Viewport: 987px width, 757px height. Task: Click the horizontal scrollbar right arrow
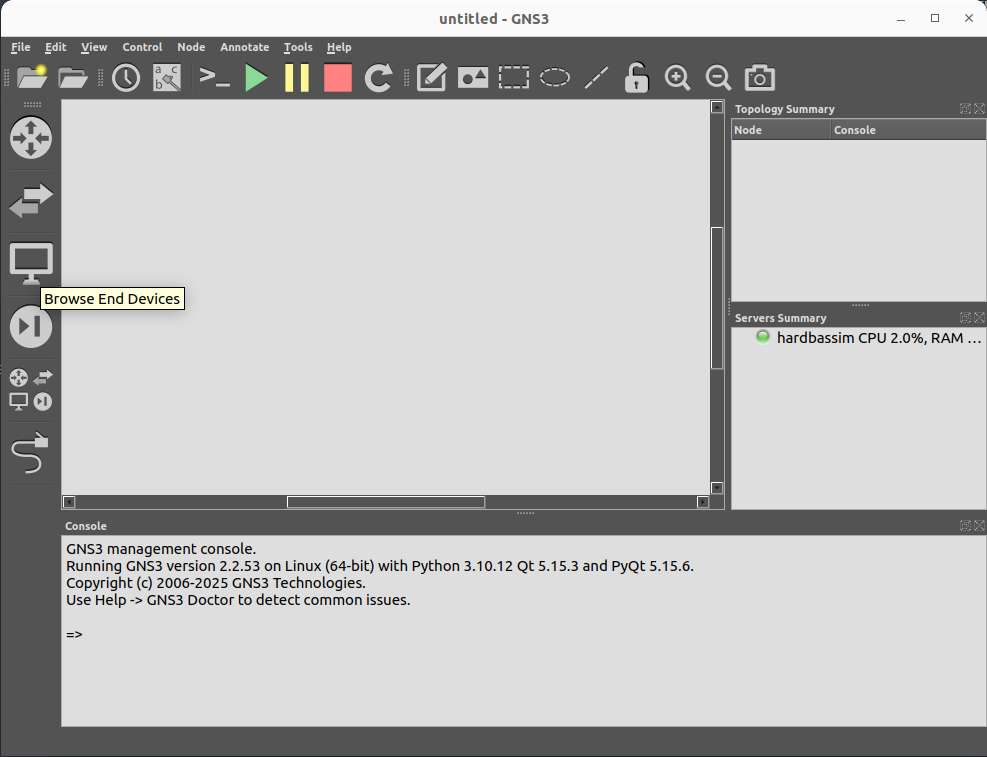[703, 502]
